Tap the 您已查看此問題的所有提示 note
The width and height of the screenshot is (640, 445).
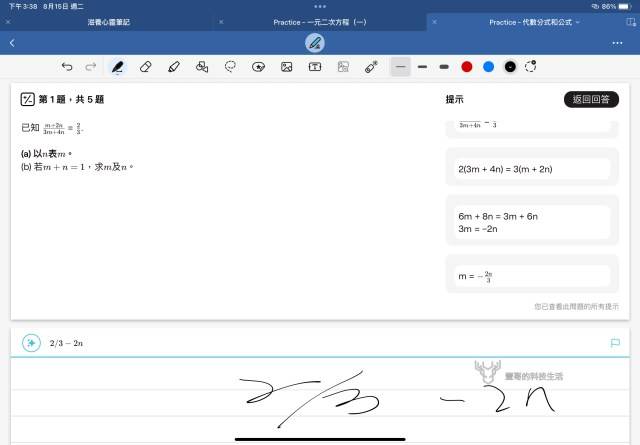point(576,306)
